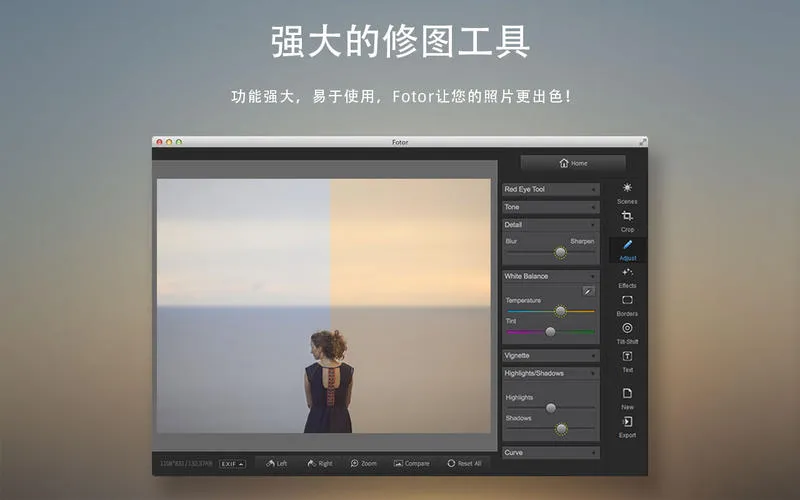The height and width of the screenshot is (500, 800).
Task: Click the Temperature slider handle
Action: point(560,311)
